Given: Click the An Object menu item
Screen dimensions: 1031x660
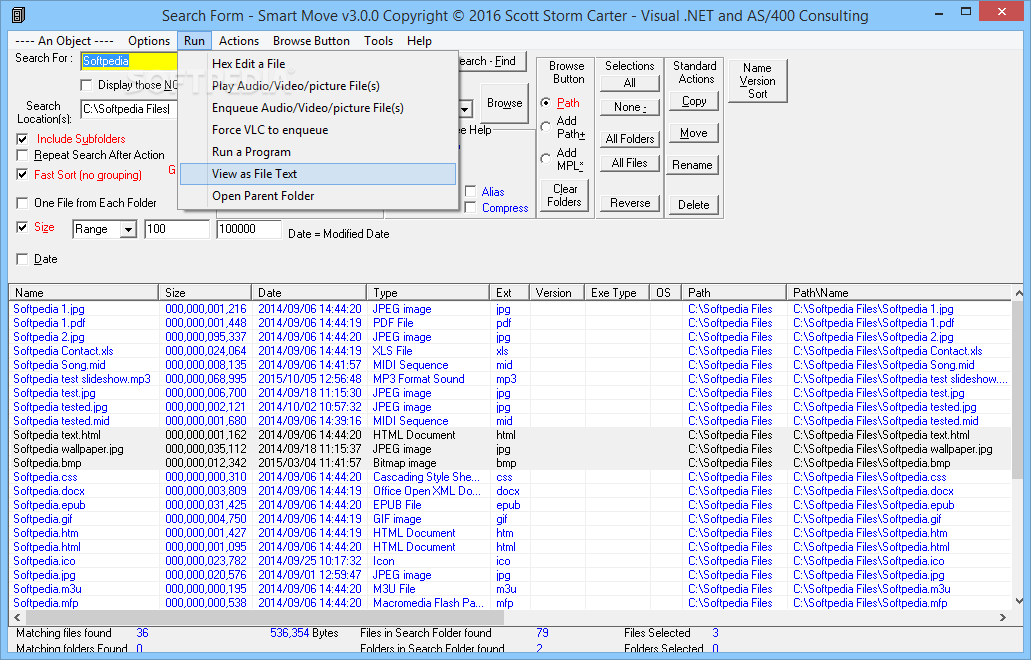Looking at the screenshot, I should tap(64, 41).
